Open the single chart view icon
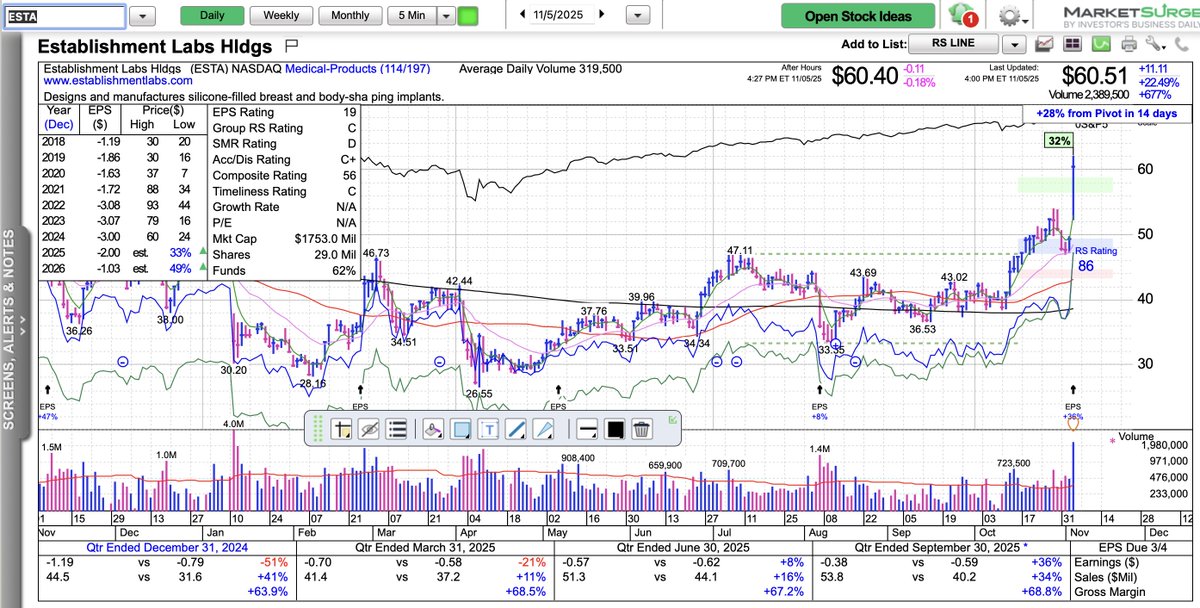This screenshot has width=1200, height=608. click(1045, 44)
